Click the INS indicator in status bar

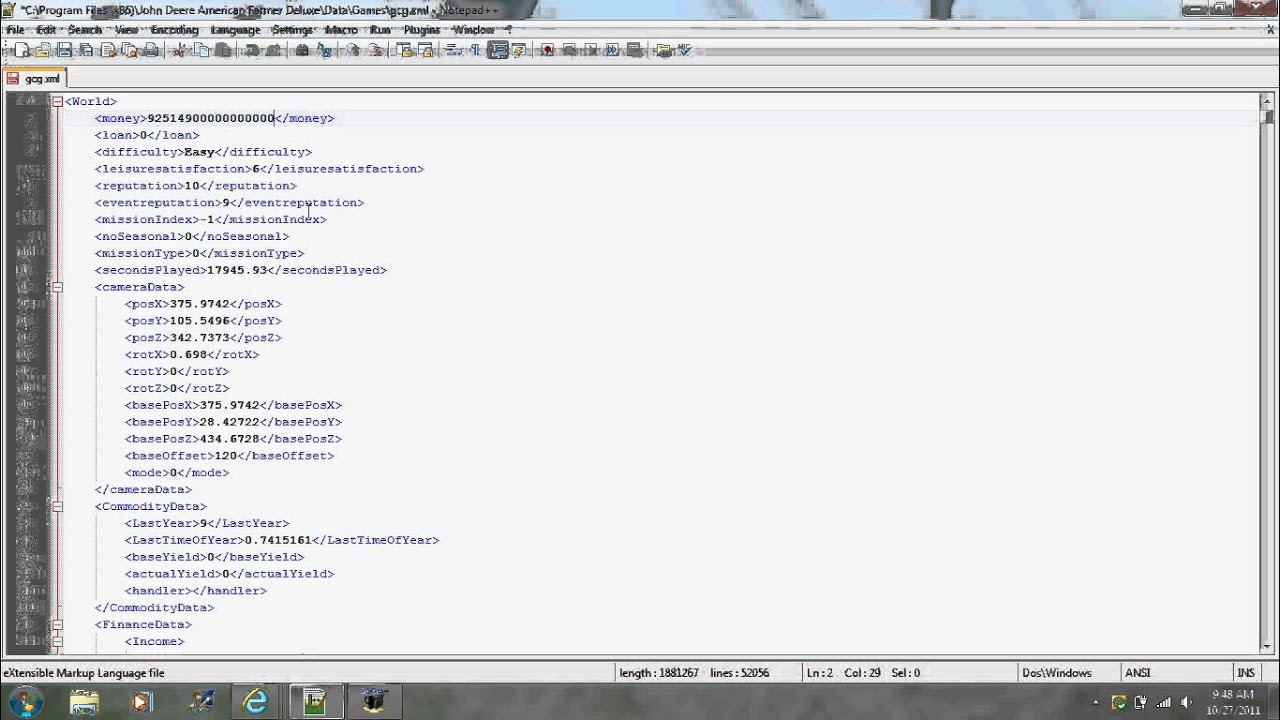[1246, 673]
